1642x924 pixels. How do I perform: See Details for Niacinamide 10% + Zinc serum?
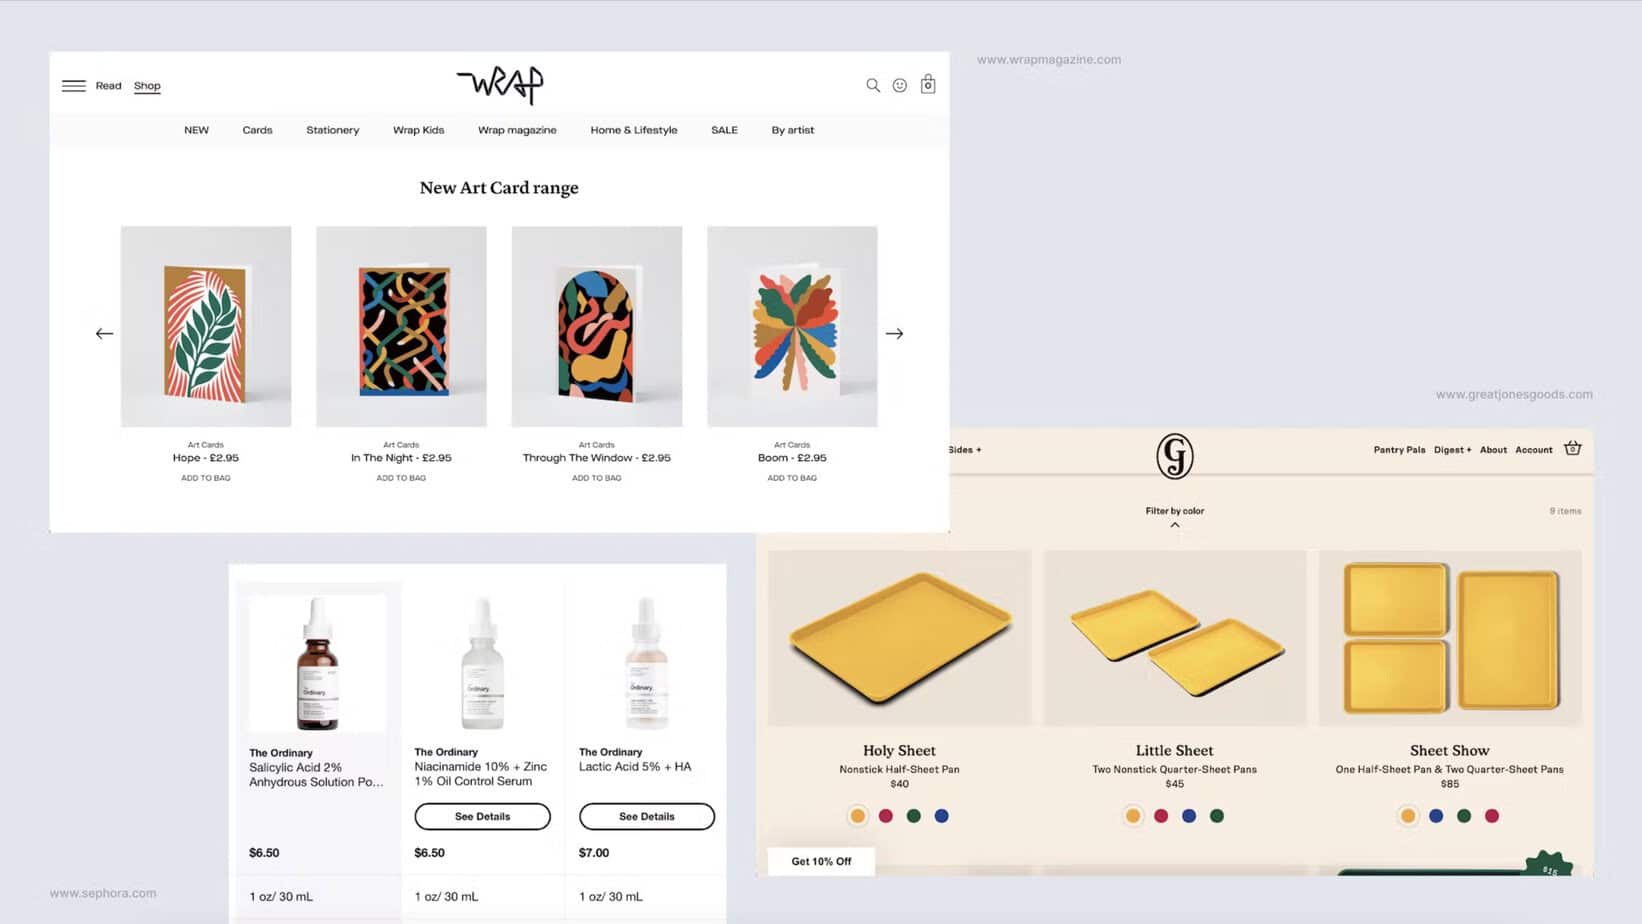(x=483, y=817)
